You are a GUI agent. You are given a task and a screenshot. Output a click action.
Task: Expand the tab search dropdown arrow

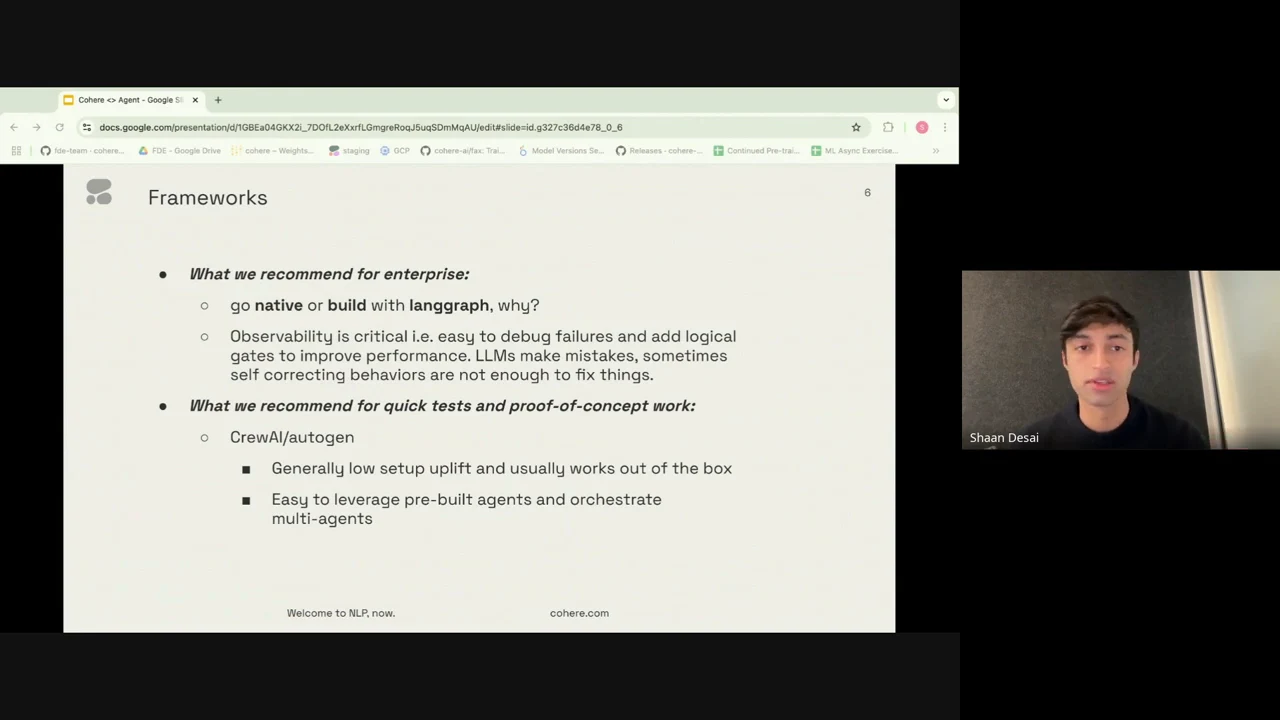pyautogui.click(x=946, y=100)
